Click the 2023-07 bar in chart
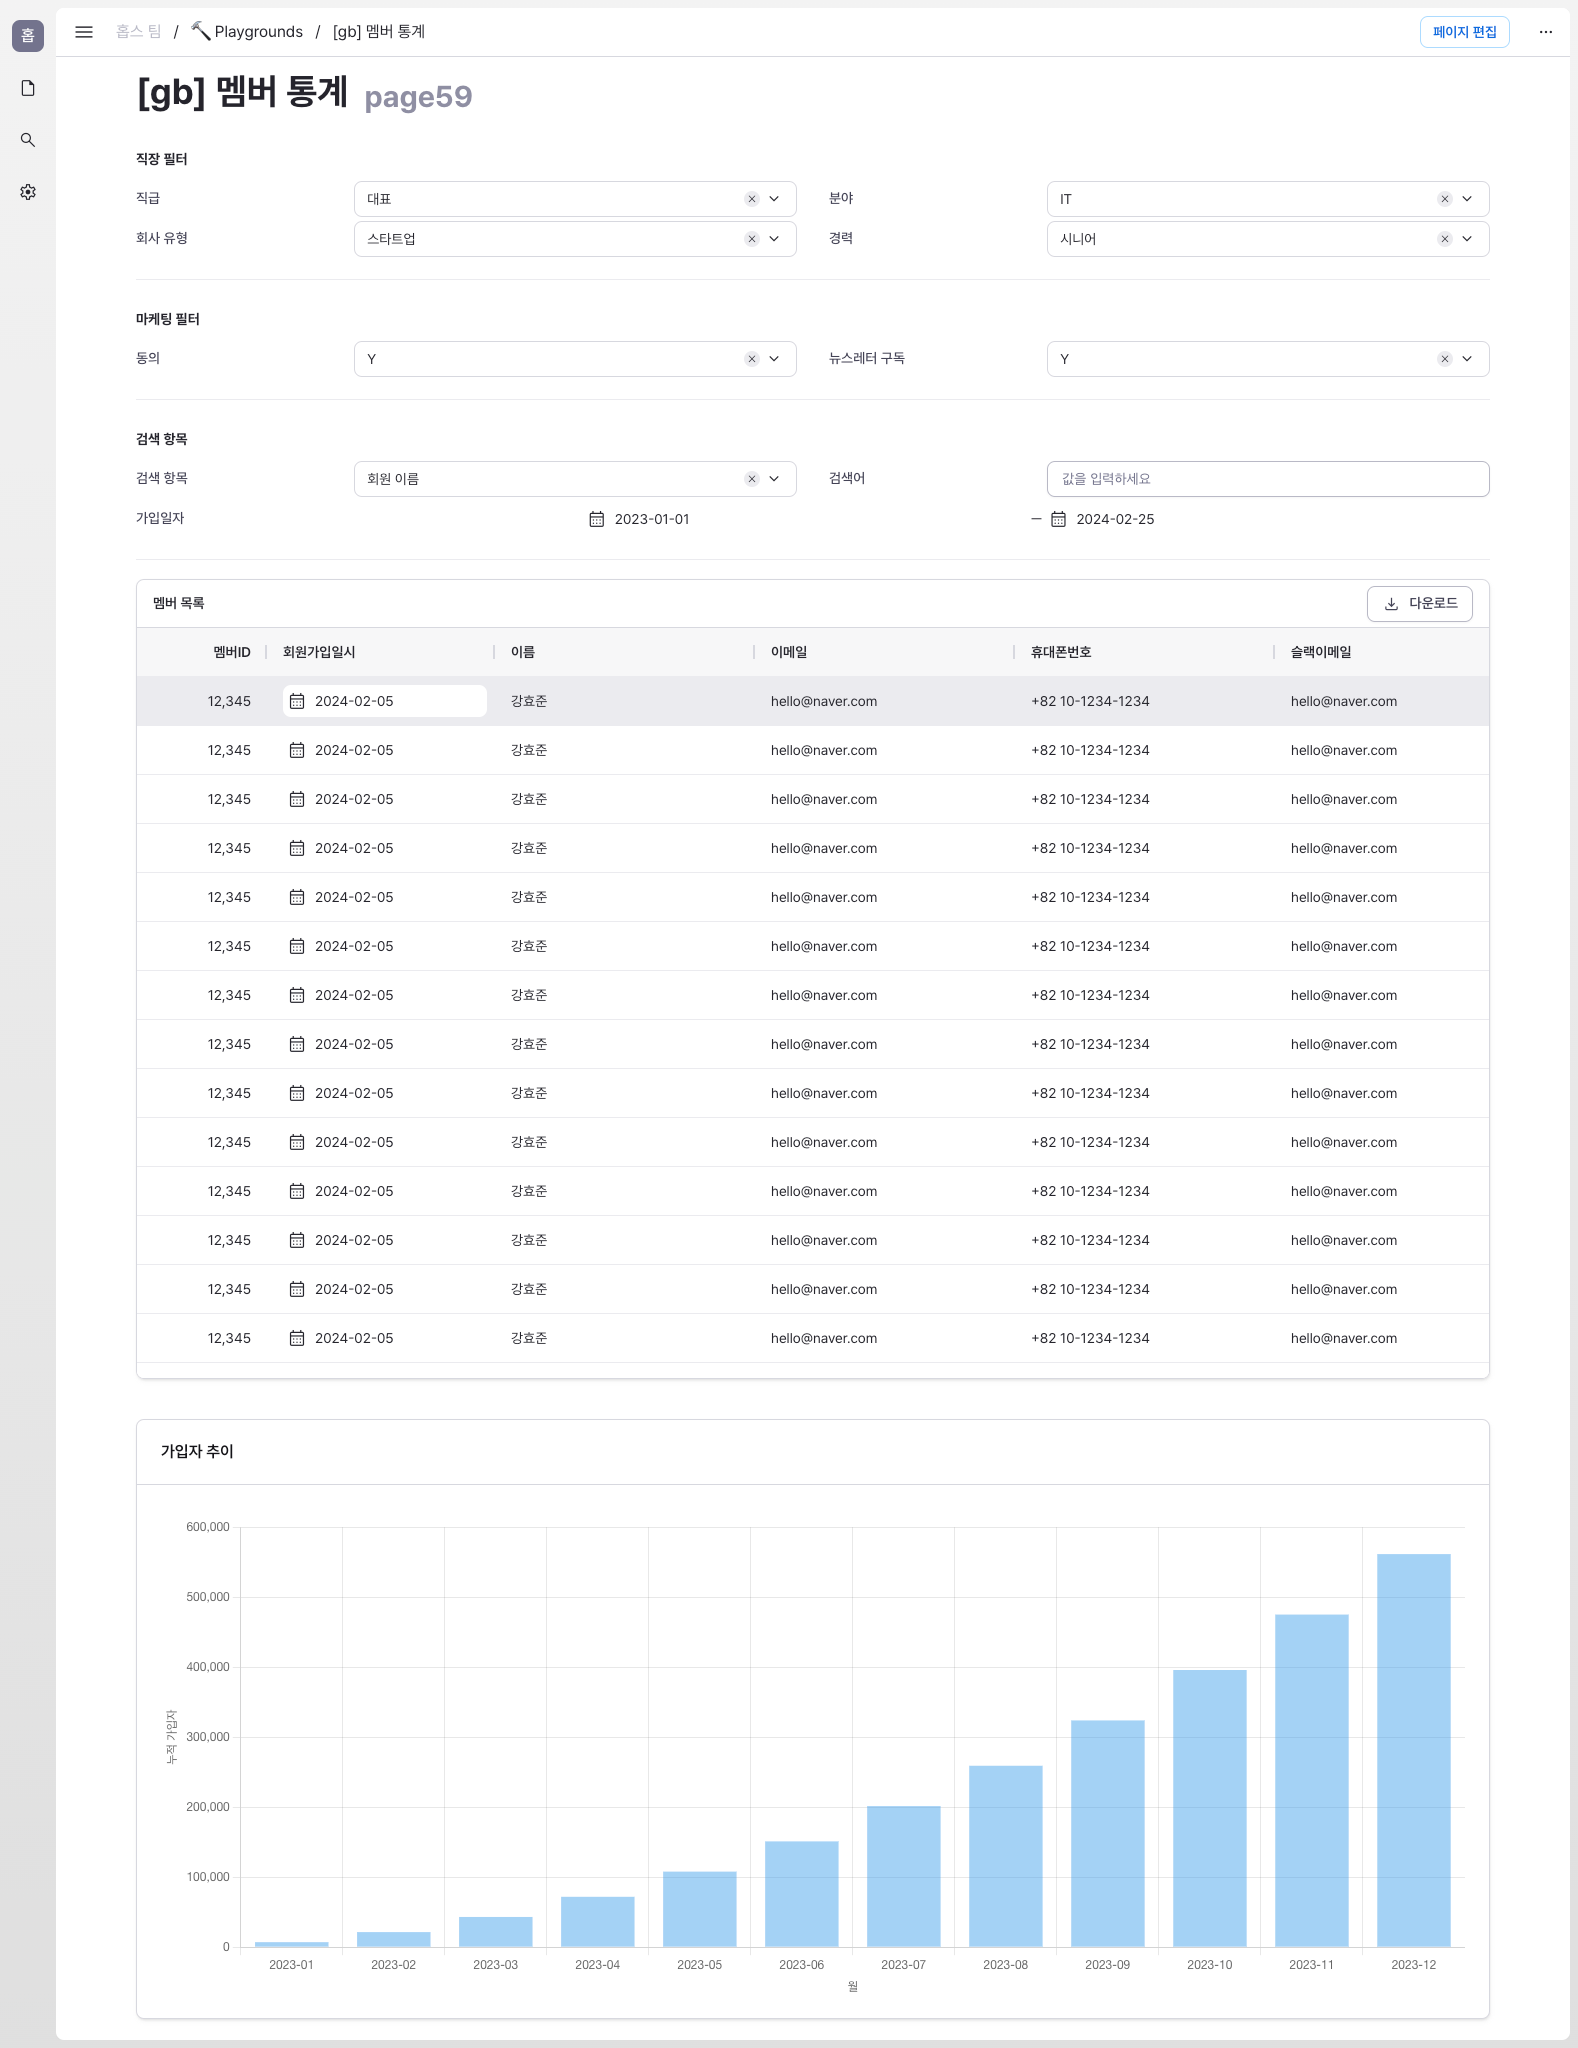Image resolution: width=1578 pixels, height=2048 pixels. (903, 1877)
